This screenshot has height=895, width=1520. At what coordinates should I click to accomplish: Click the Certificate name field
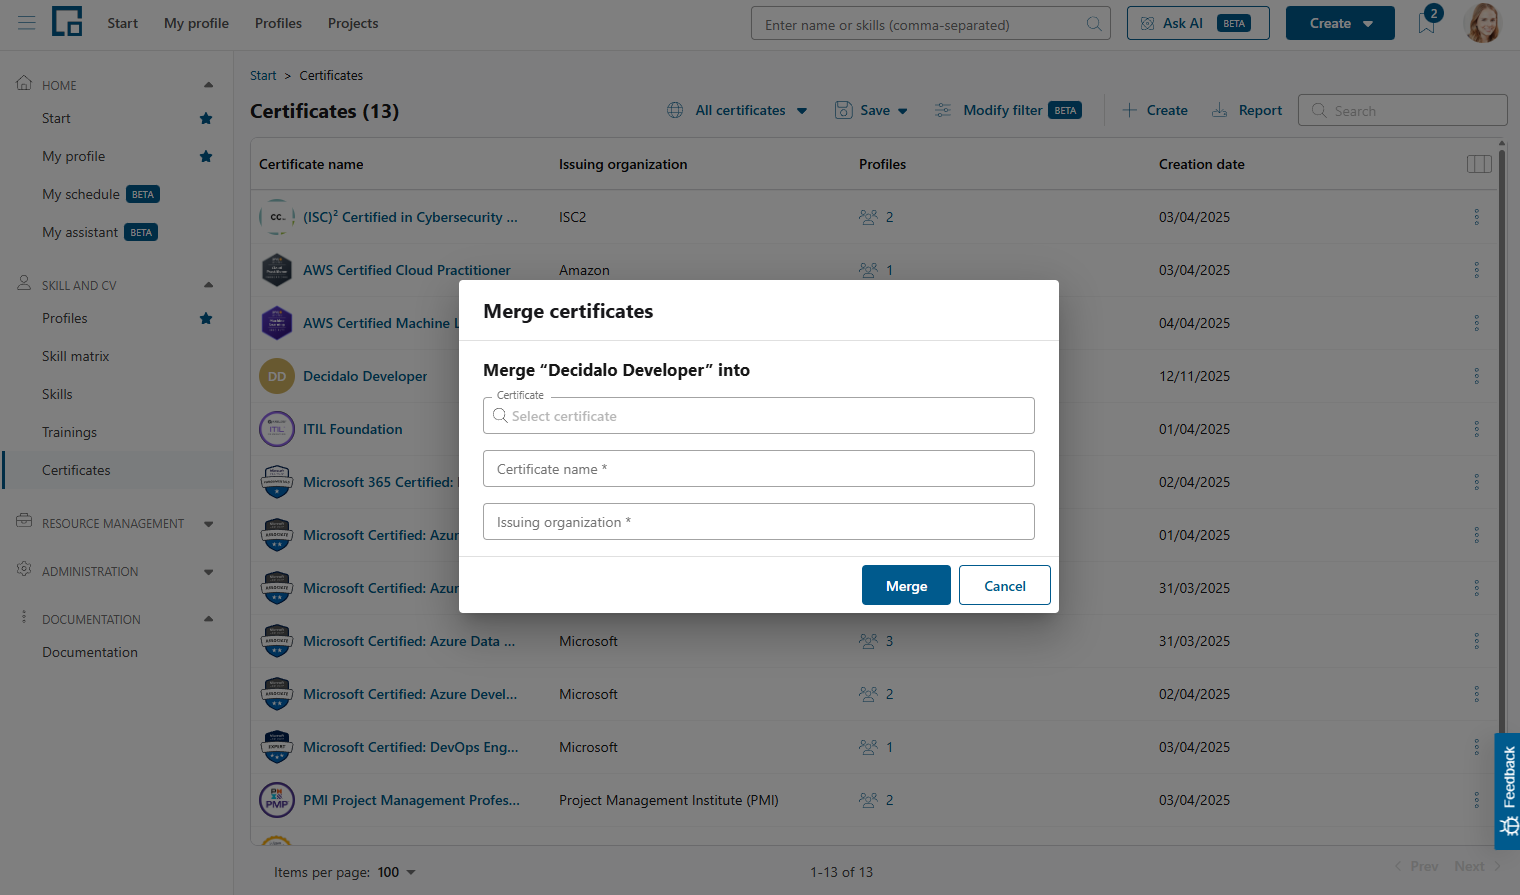pyautogui.click(x=759, y=469)
